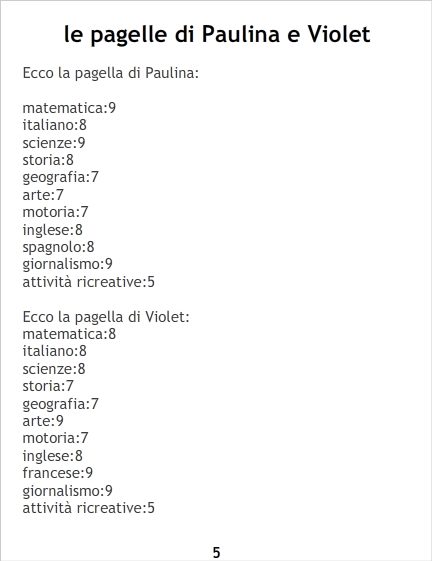
Task: Click Violet's 'scienze:8' grade line
Action: pyautogui.click(x=54, y=369)
